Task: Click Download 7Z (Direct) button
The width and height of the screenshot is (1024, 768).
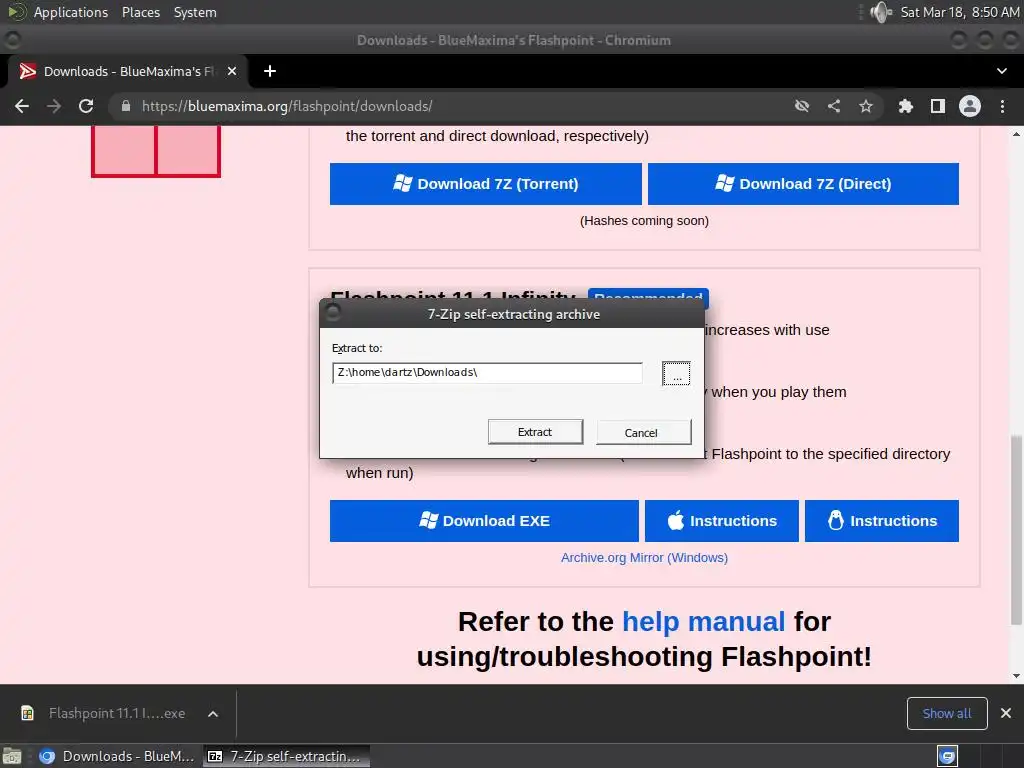Action: pyautogui.click(x=803, y=184)
